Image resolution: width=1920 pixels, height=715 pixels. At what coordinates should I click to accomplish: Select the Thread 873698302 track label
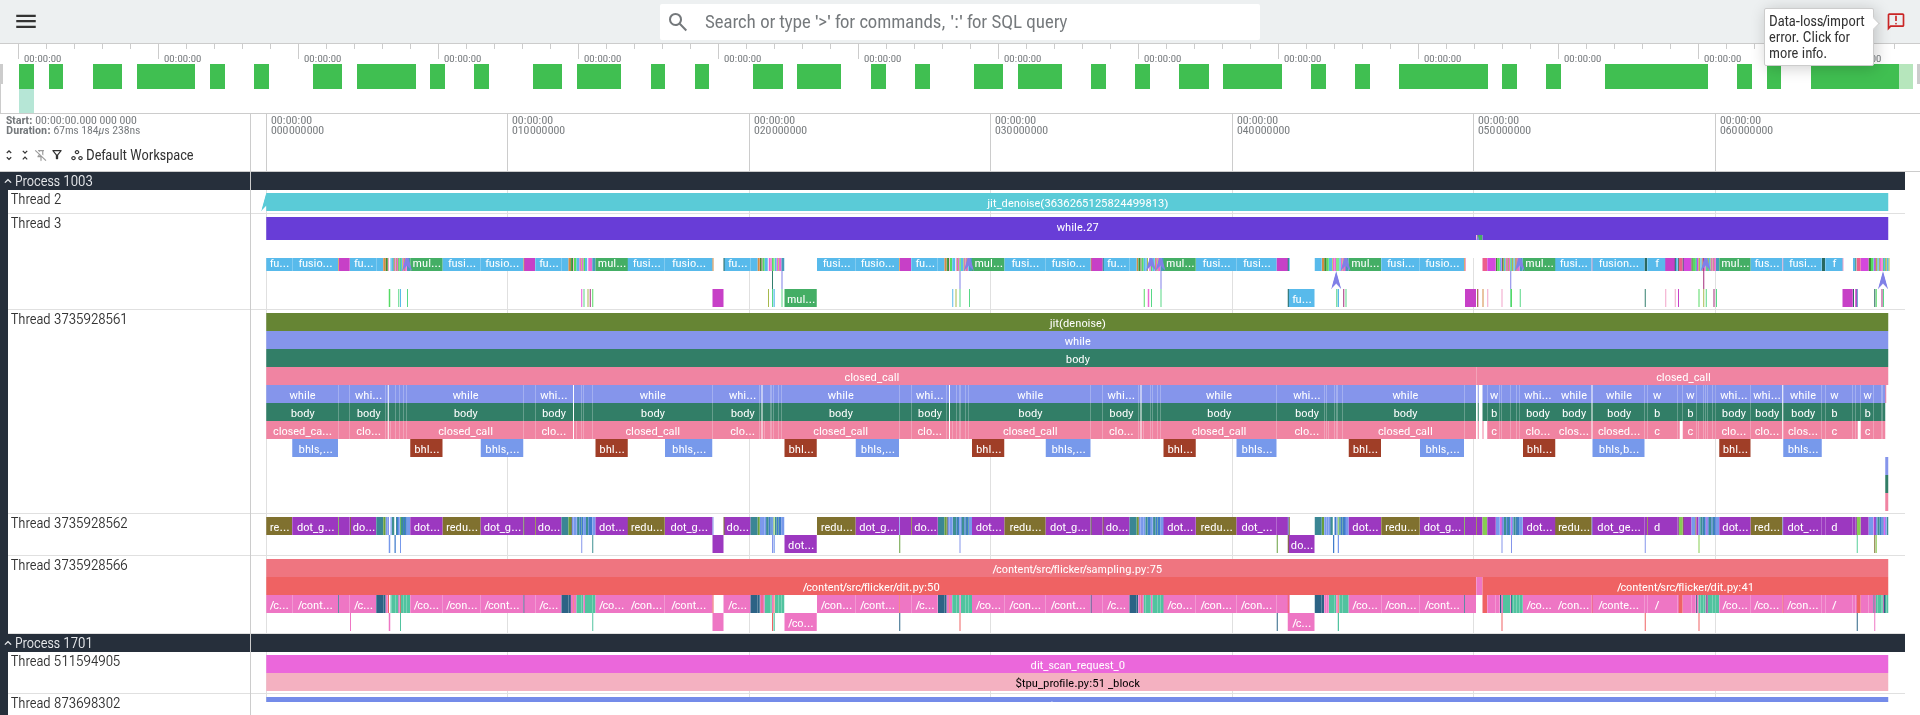[x=65, y=703]
